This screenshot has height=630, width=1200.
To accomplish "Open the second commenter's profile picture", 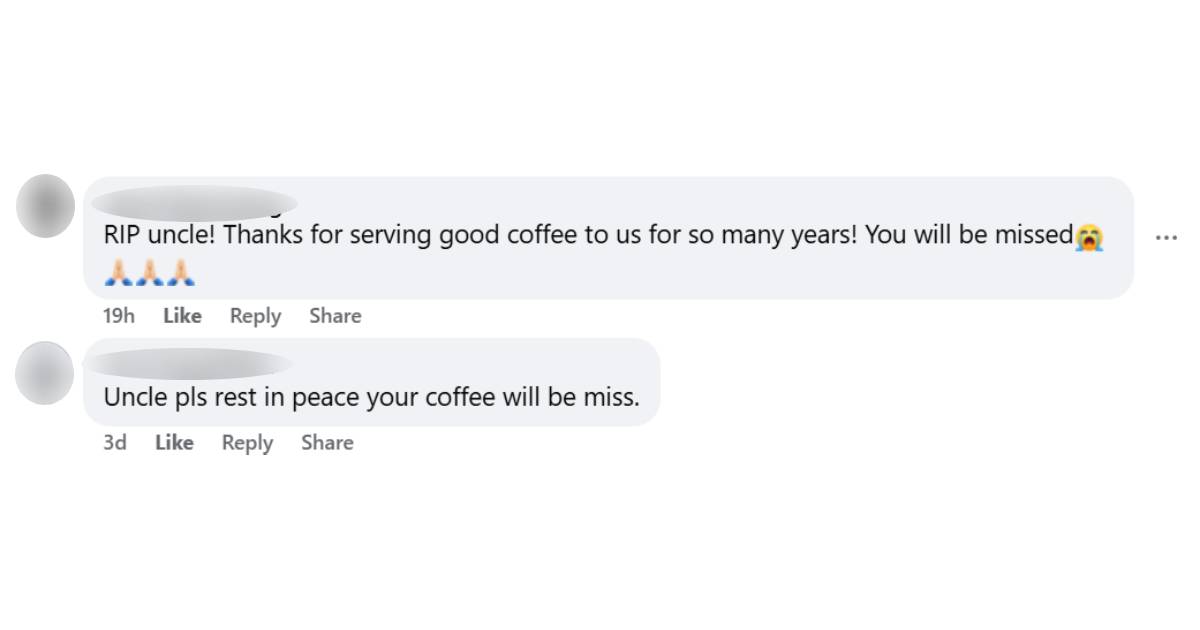I will [x=45, y=372].
